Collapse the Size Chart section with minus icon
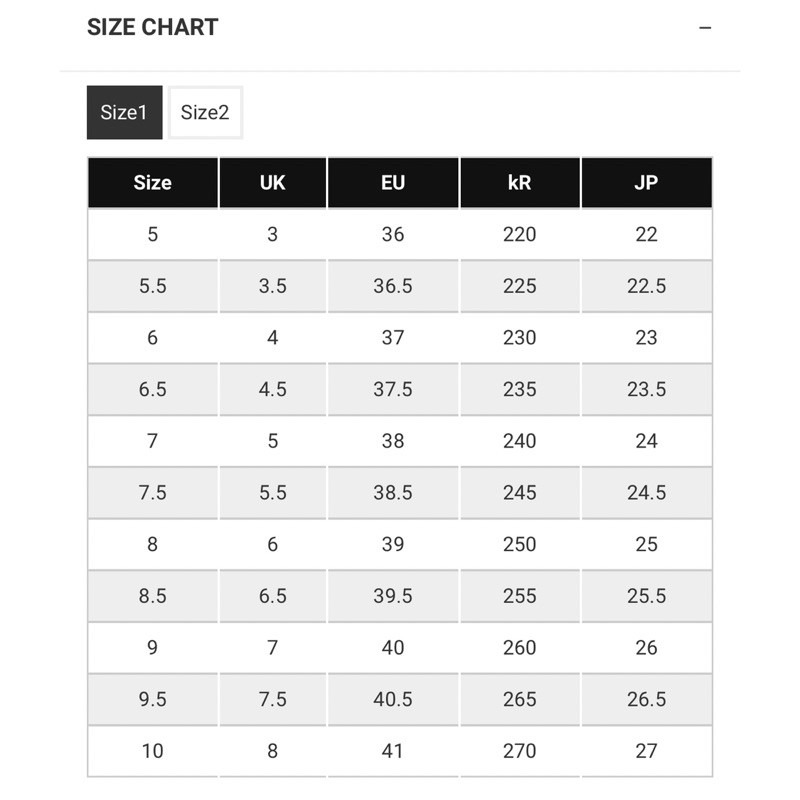Screen dimensions: 800x800 tap(705, 28)
